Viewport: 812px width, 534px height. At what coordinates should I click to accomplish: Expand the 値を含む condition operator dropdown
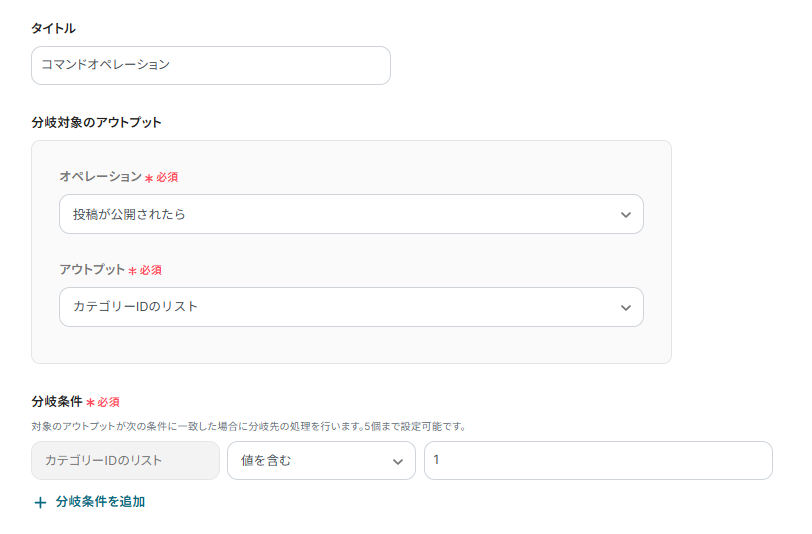click(x=320, y=461)
